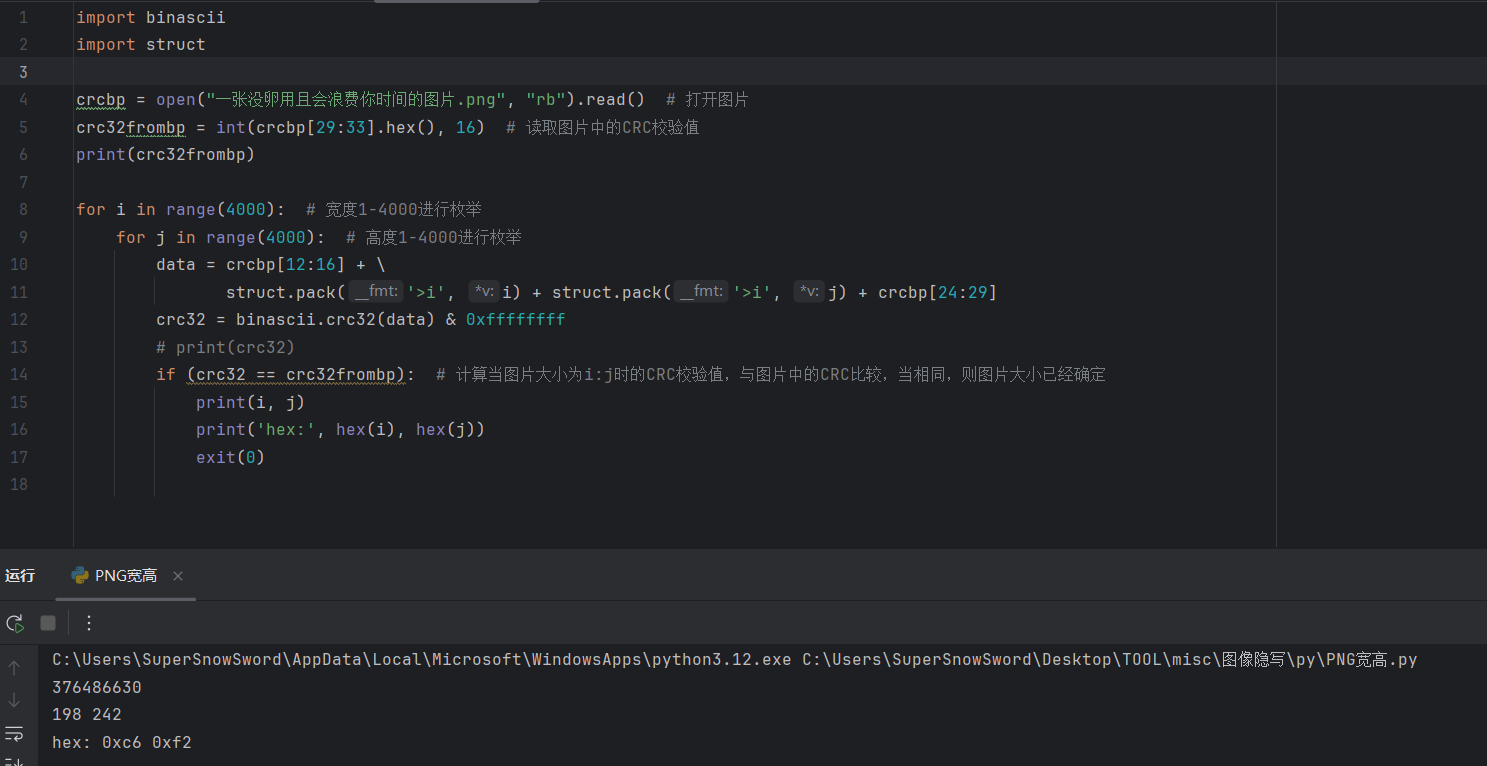This screenshot has height=766, width=1487.
Task: Click 'print(crc32frombp)' on line 6
Action: (166, 154)
